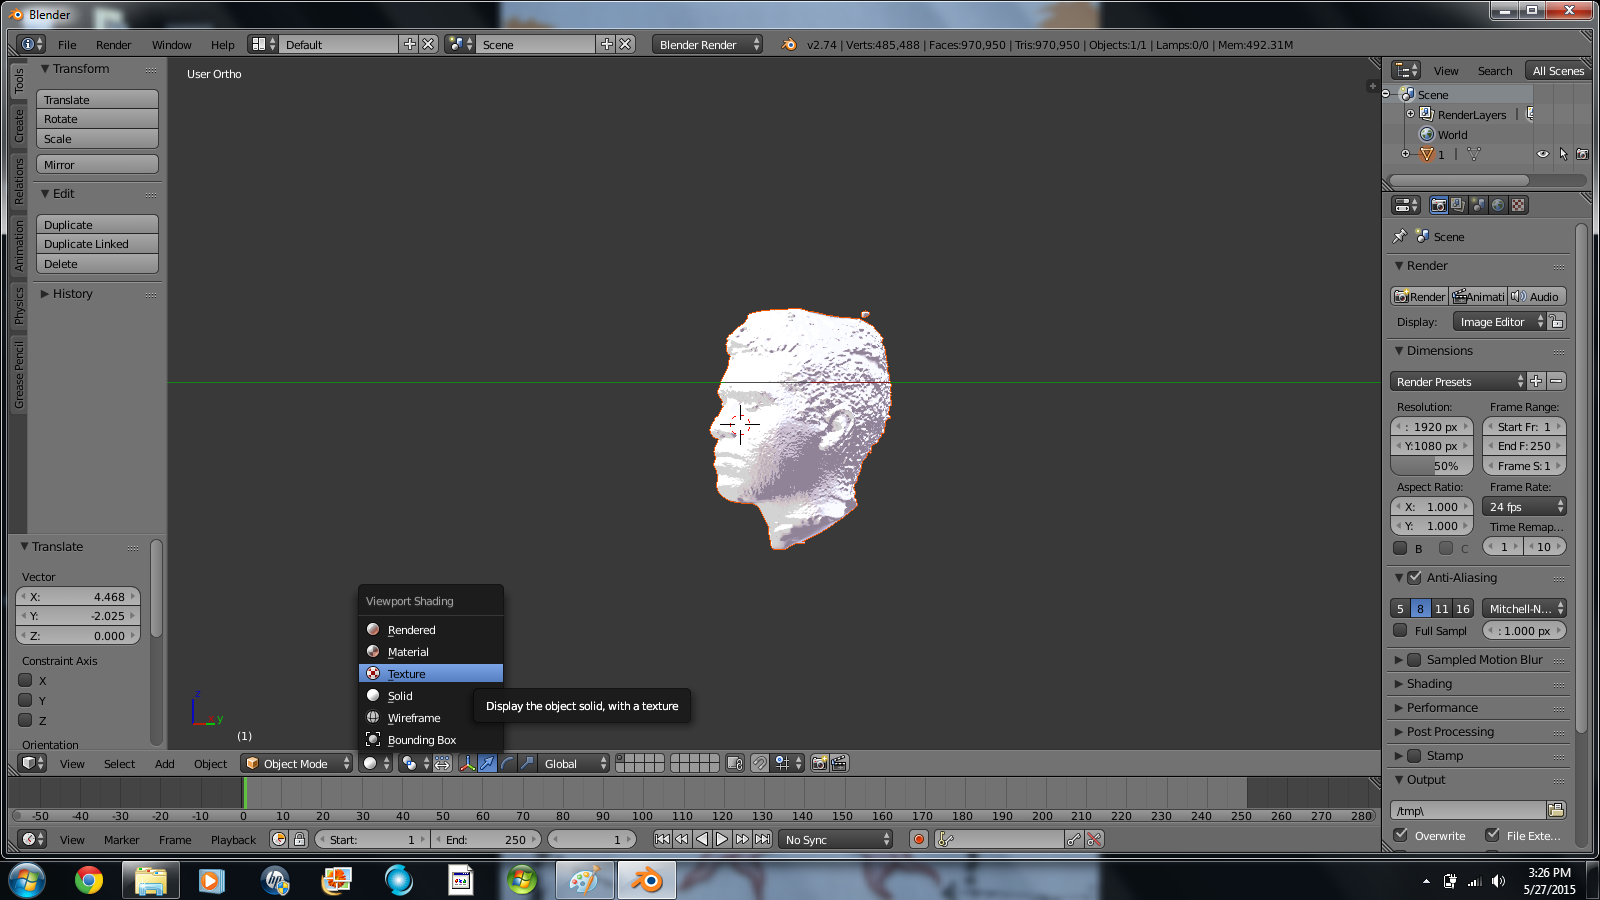Toggle the Overwrite checkbox
Screen dimensions: 1600x900
point(1401,835)
